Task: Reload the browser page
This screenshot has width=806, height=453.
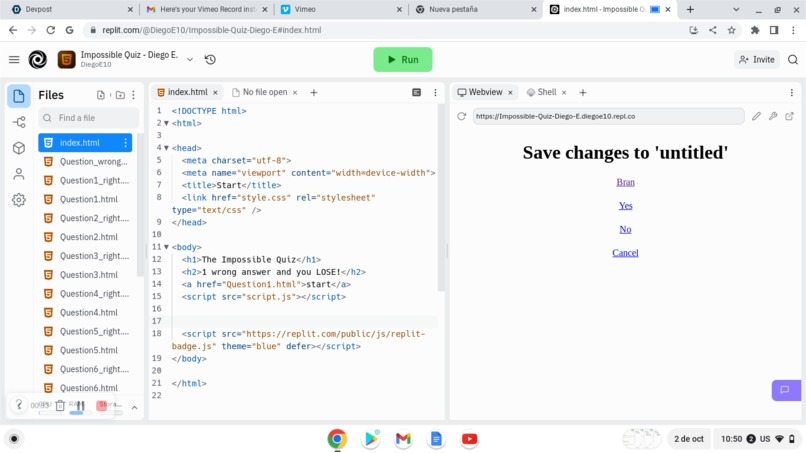Action: tap(50, 30)
